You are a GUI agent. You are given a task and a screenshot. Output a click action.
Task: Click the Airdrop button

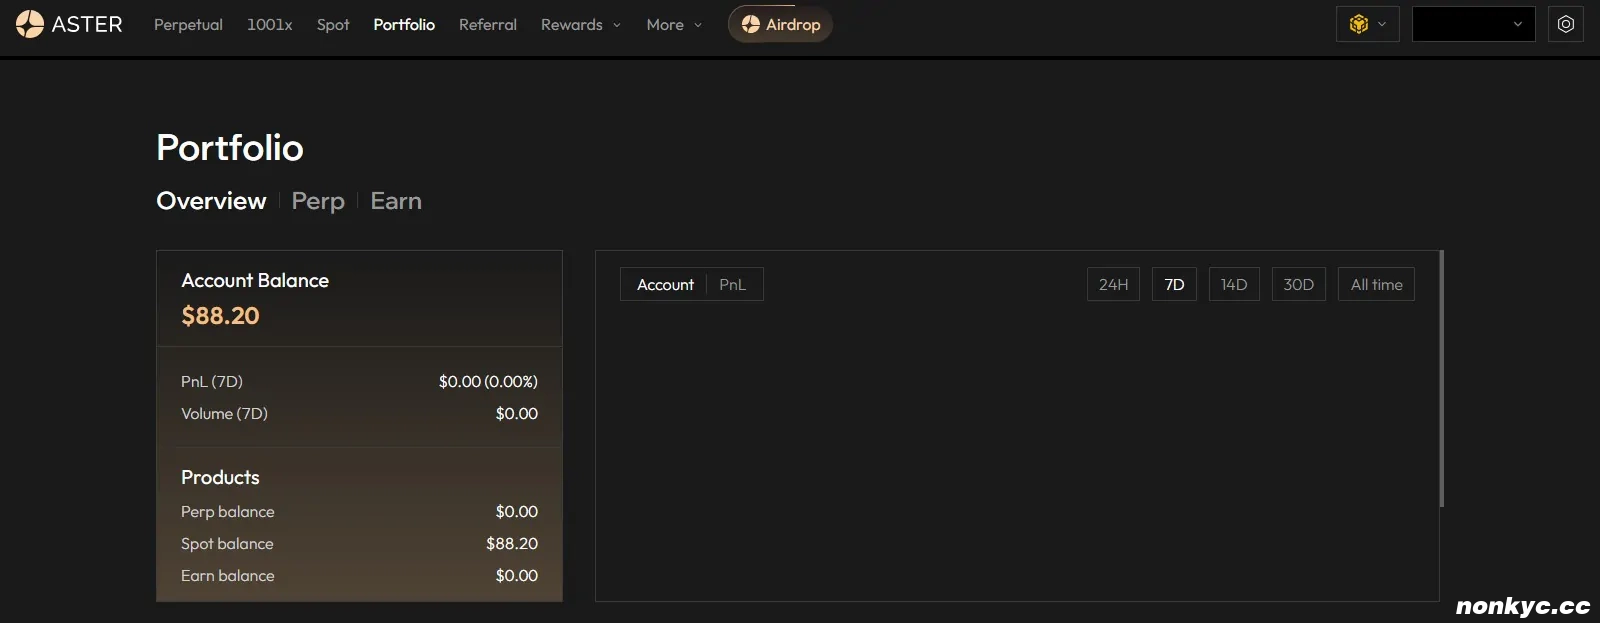pos(780,24)
